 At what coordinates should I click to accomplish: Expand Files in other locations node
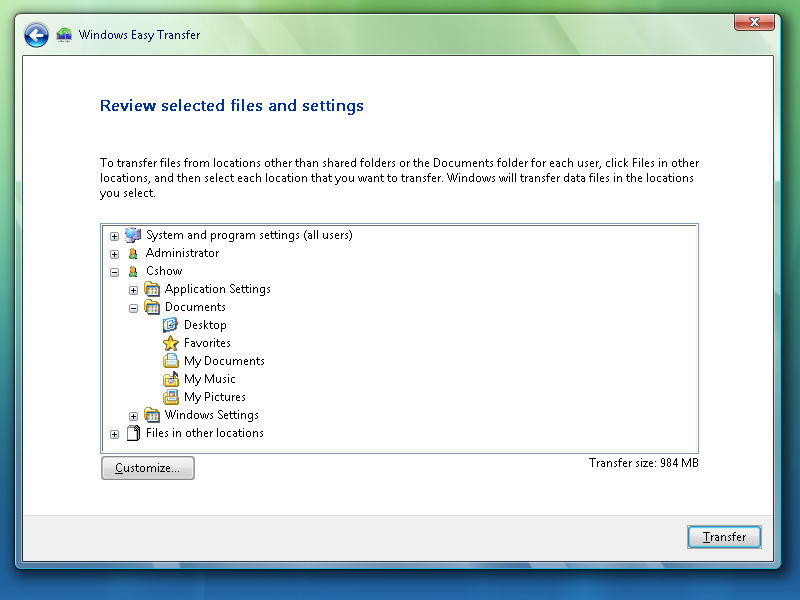click(x=114, y=434)
